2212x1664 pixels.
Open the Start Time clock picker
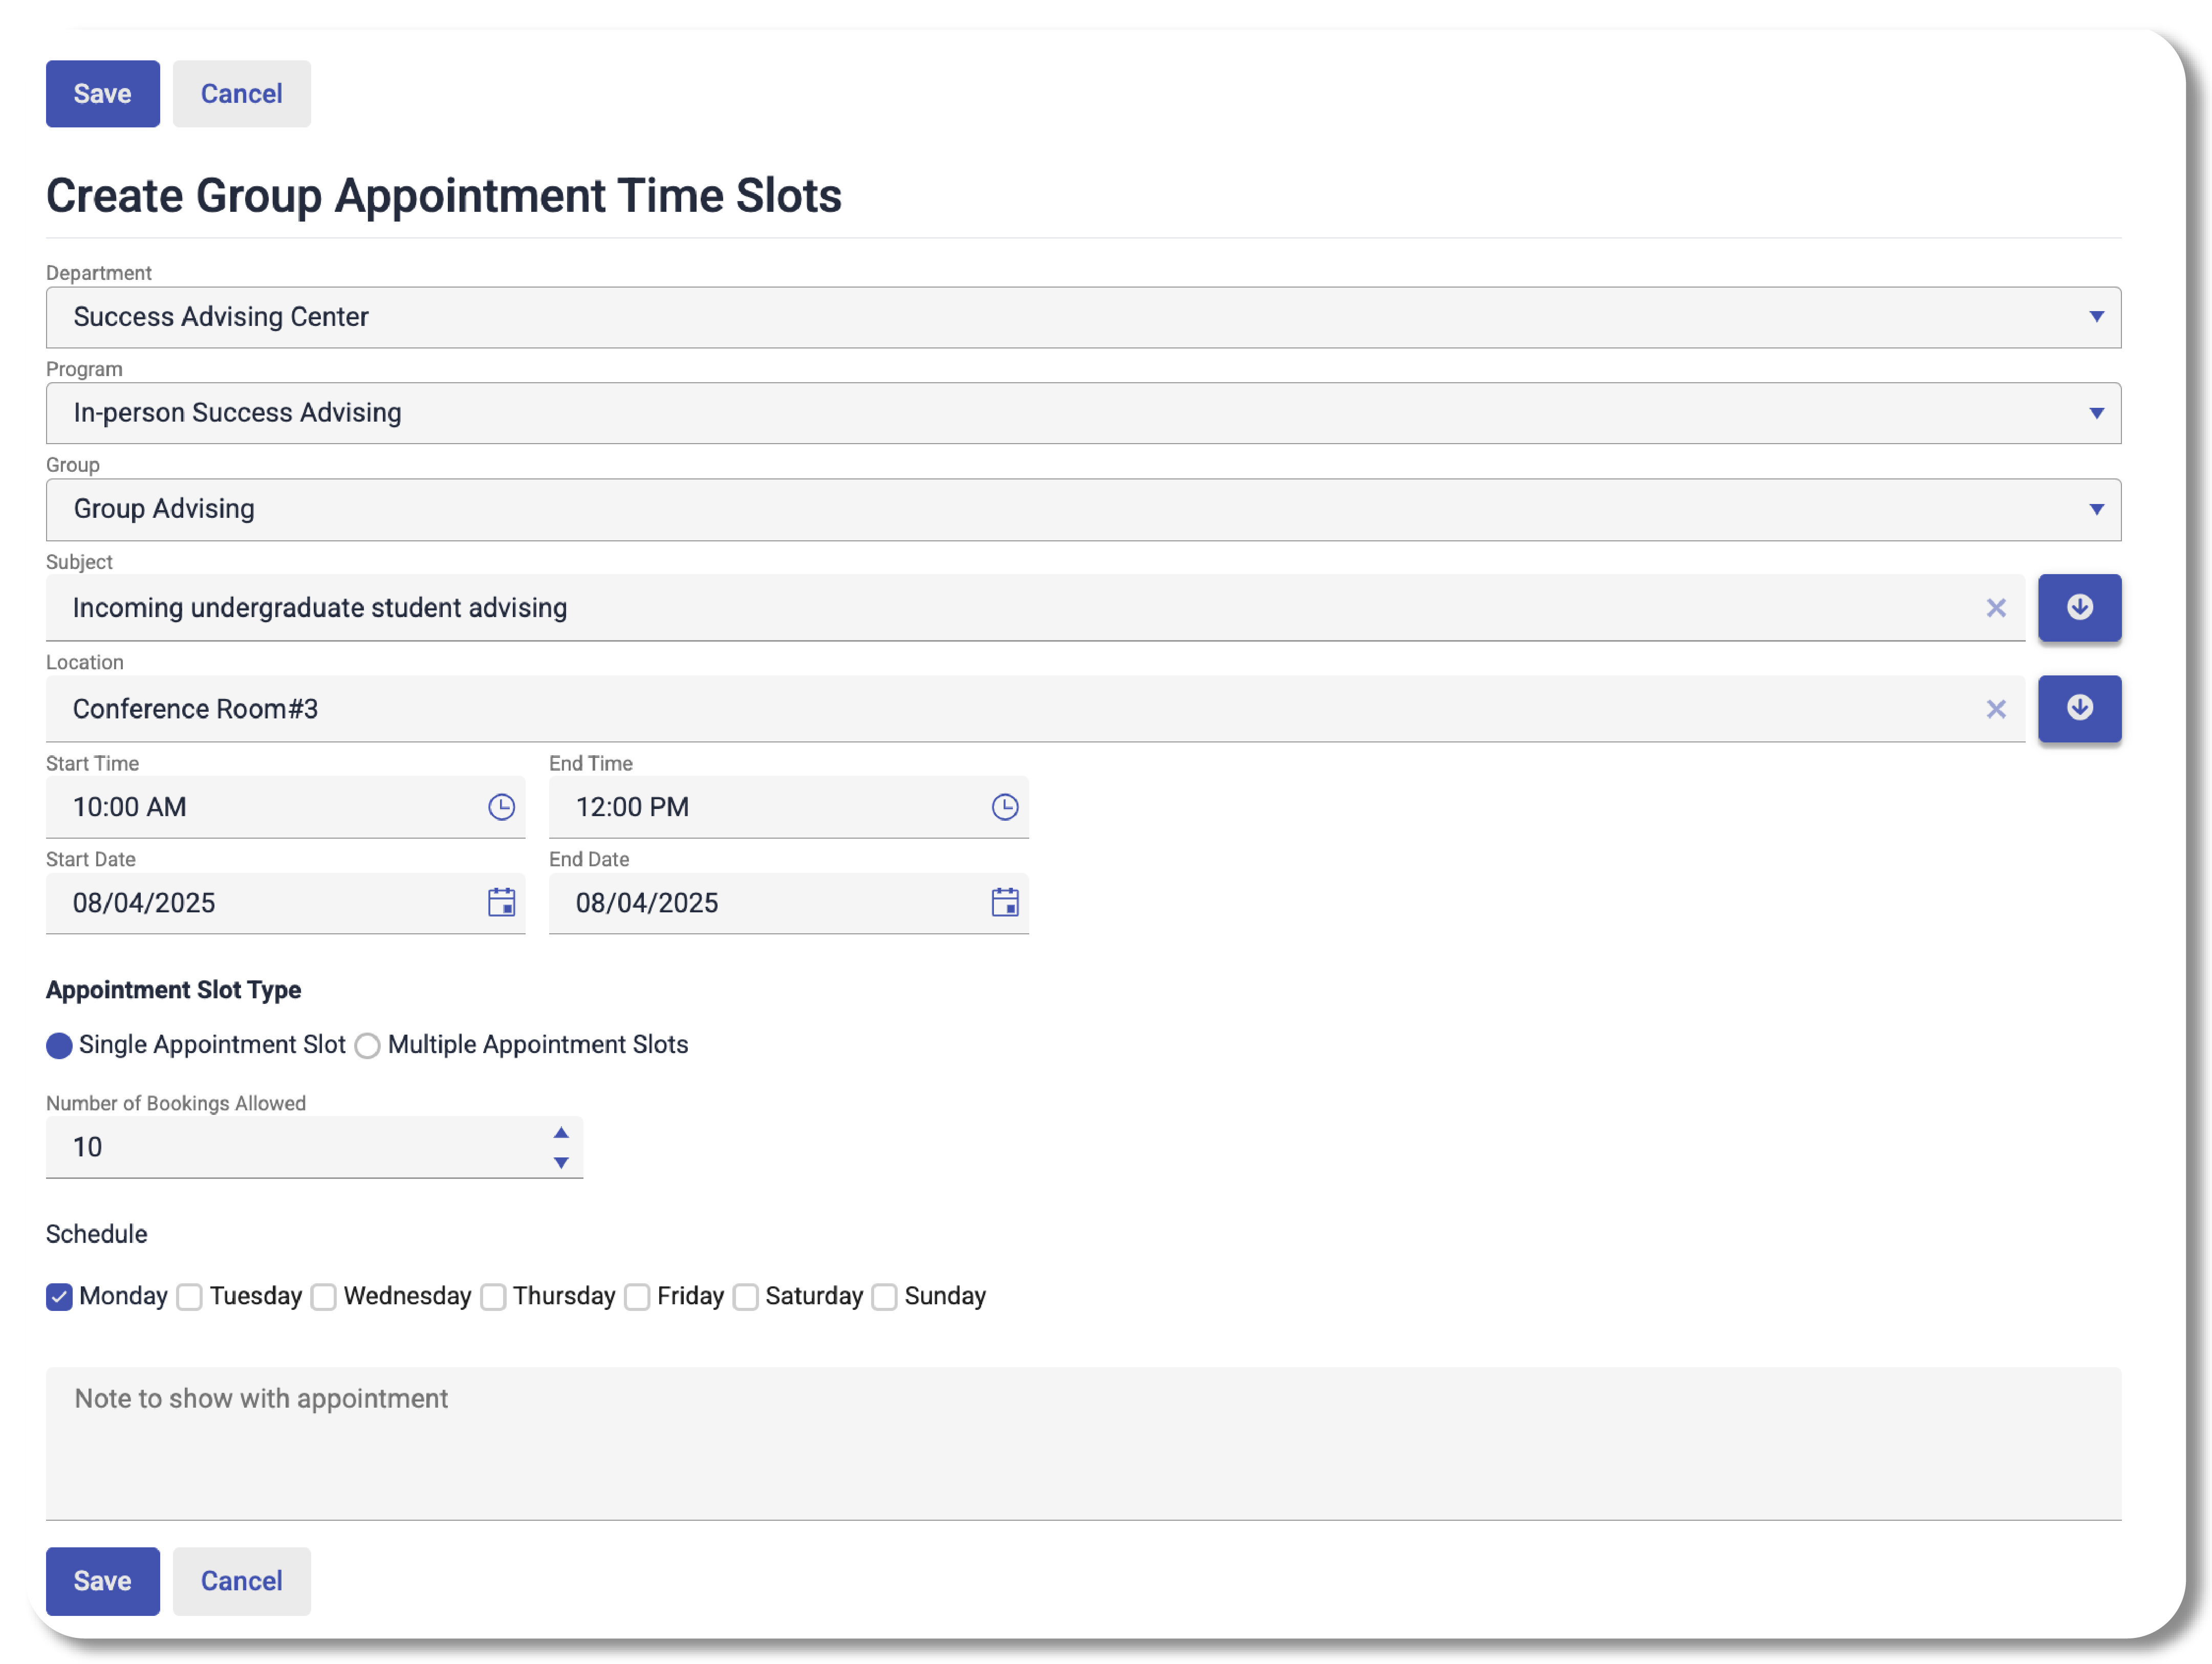(501, 807)
